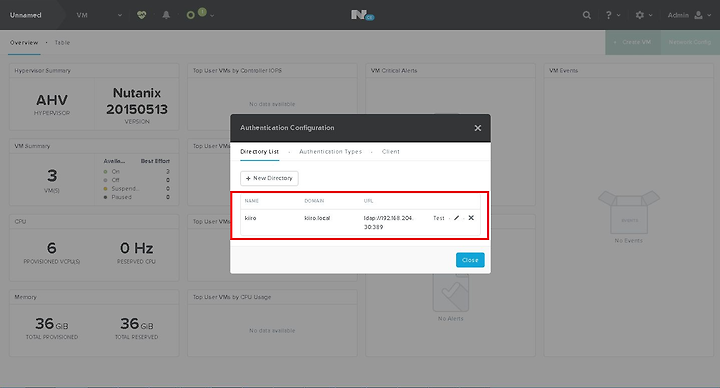The width and height of the screenshot is (720, 388).
Task: Click the DOMAIN column header
Action: 314,201
